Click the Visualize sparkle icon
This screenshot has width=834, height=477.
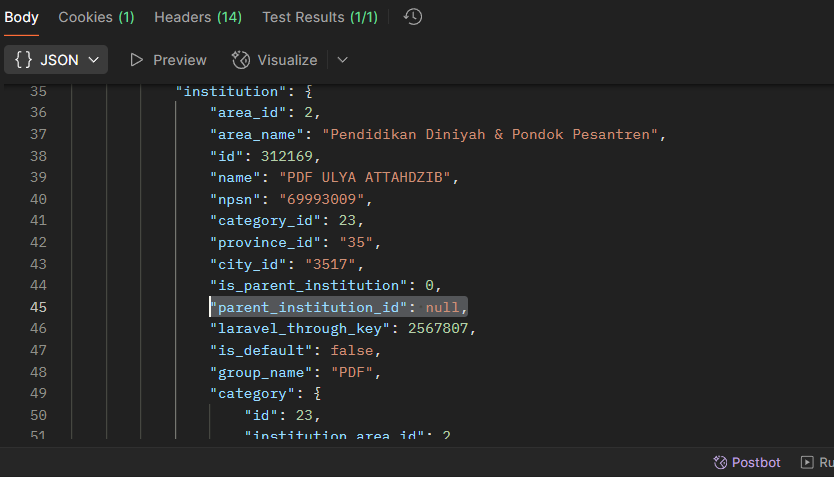pyautogui.click(x=240, y=60)
